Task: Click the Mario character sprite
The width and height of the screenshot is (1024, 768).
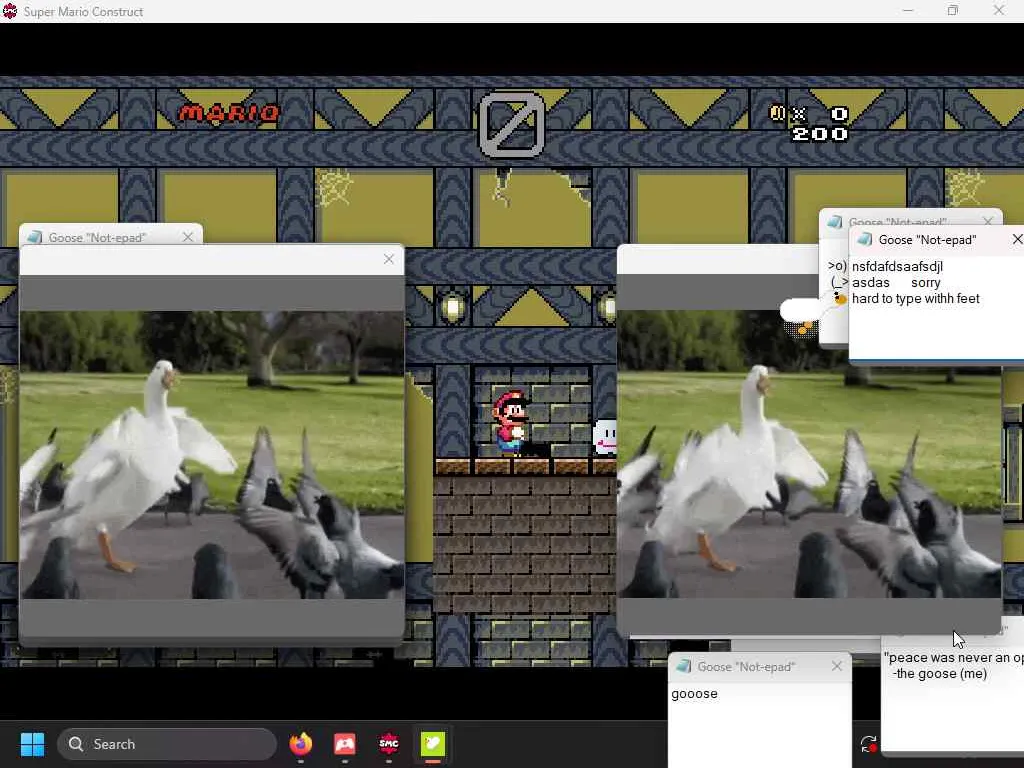Action: coord(510,423)
